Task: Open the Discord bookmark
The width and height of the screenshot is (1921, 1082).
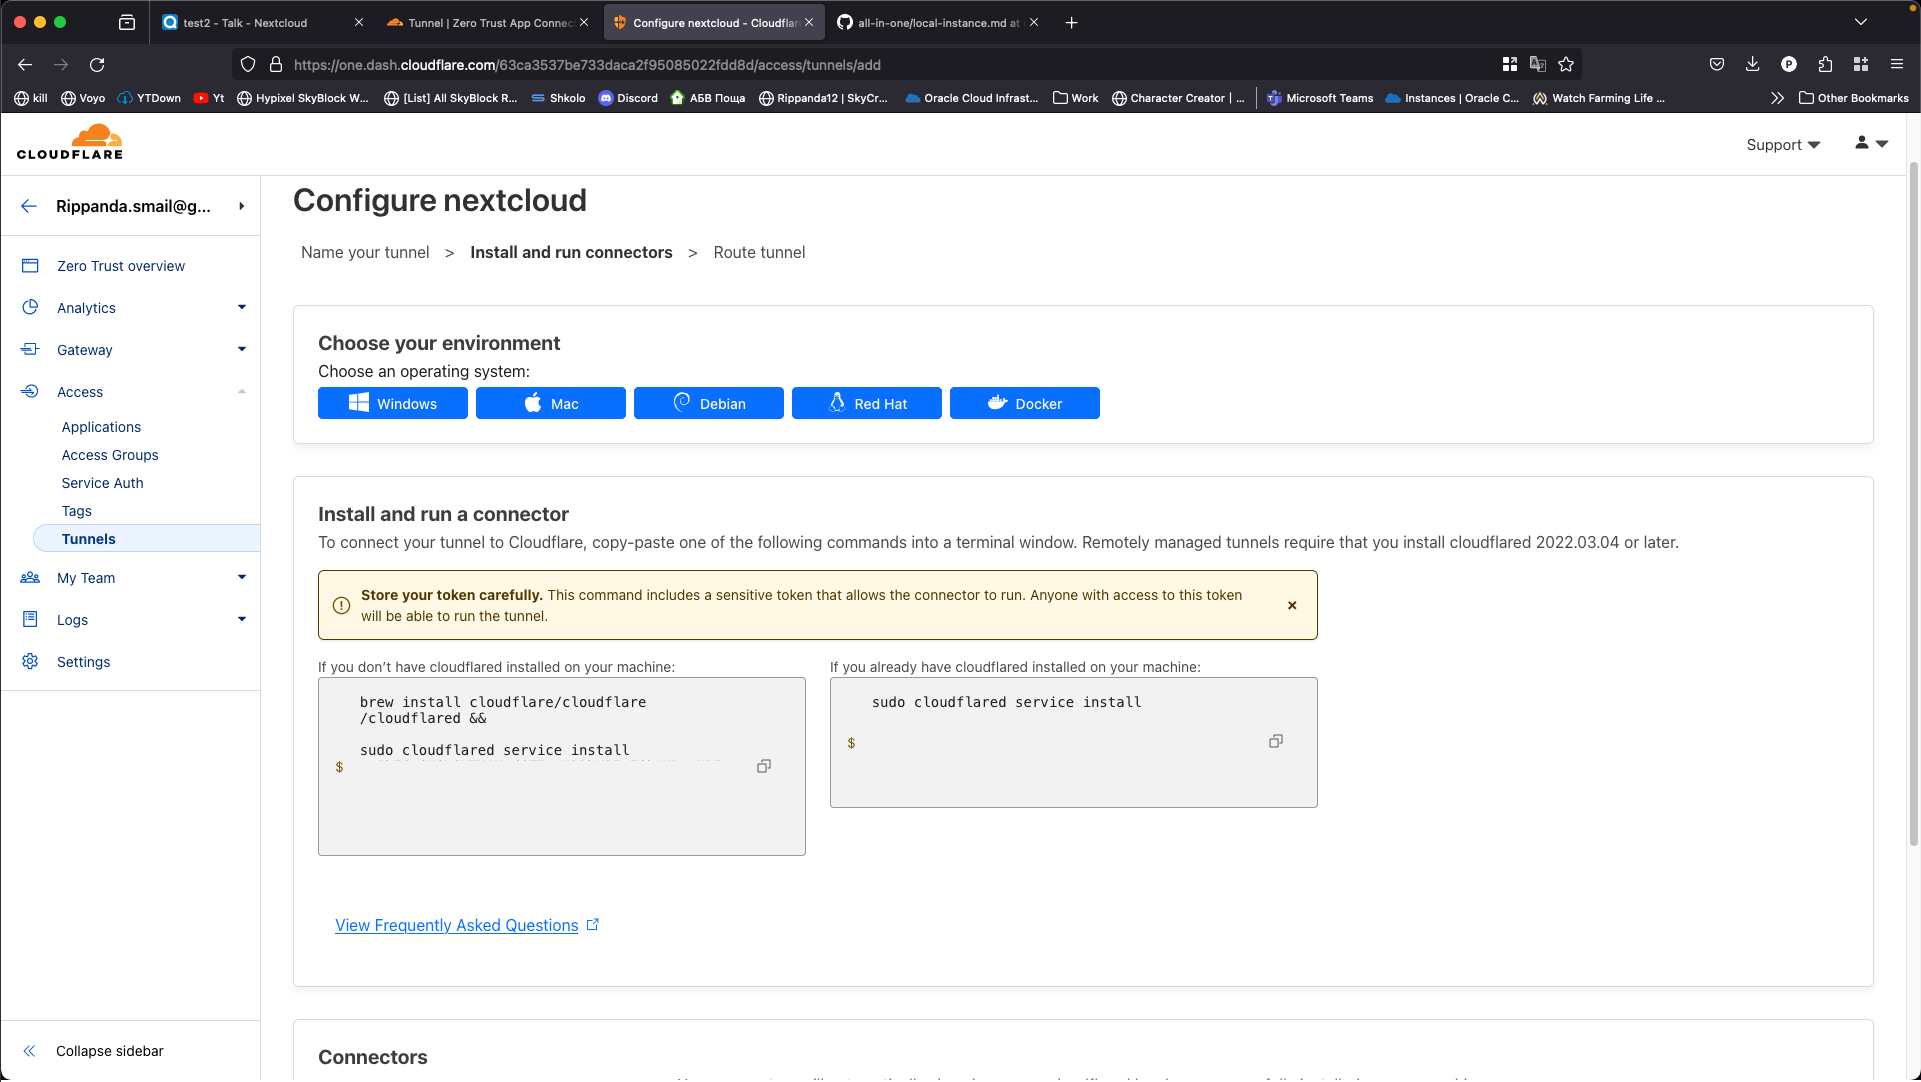Action: 628,98
